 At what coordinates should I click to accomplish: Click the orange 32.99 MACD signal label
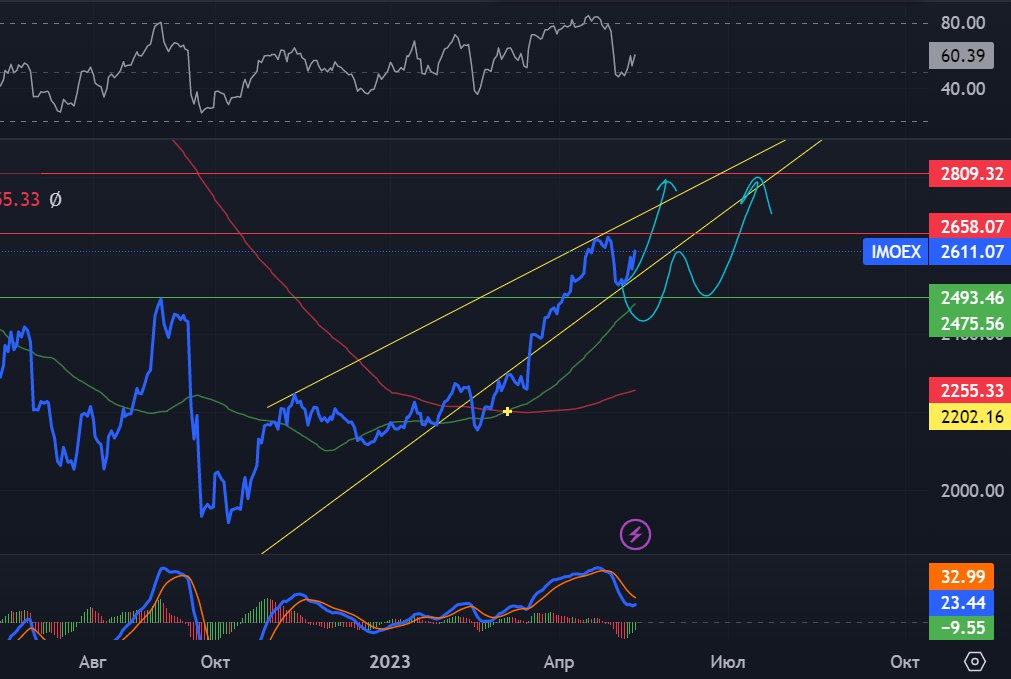tap(966, 576)
